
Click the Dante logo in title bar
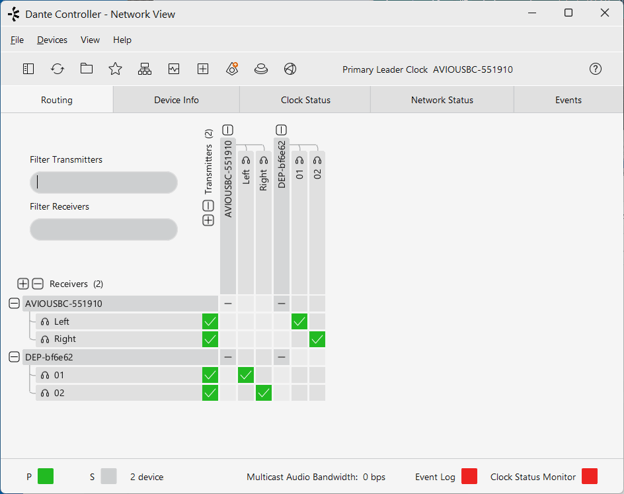14,14
